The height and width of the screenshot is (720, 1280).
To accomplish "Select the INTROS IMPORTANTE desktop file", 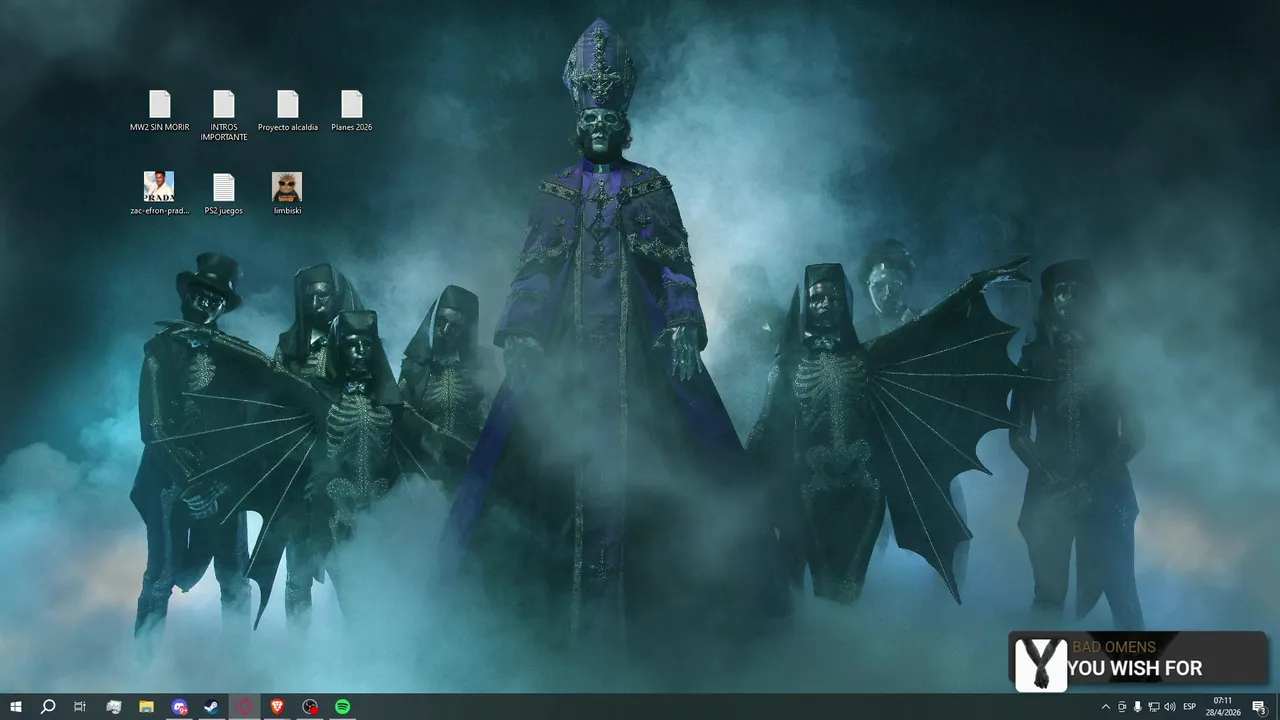I will pos(223,115).
